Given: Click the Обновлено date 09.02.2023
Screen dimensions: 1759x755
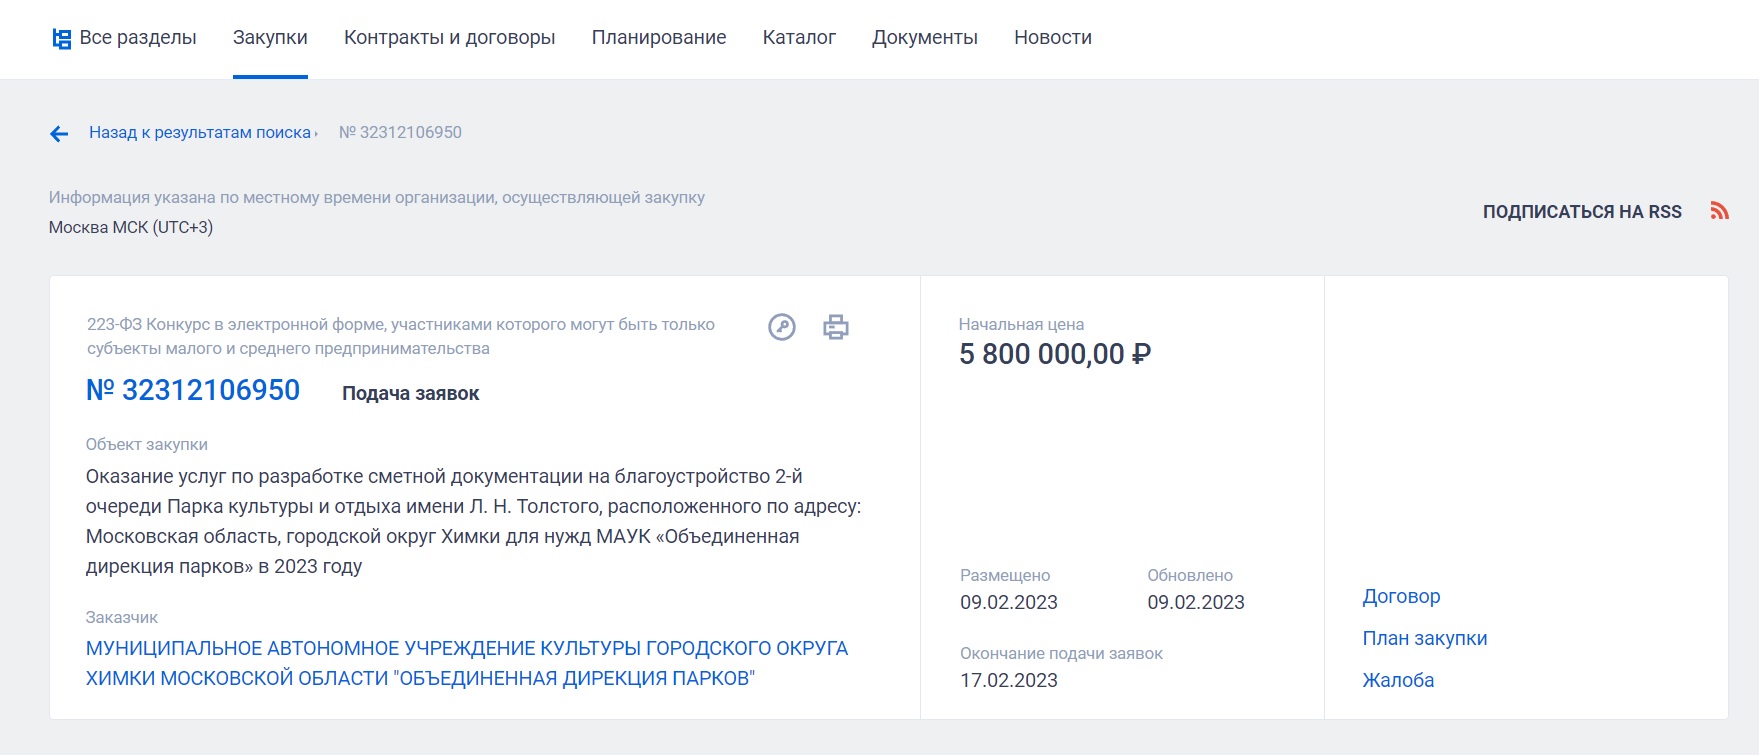Looking at the screenshot, I should coord(1196,603).
